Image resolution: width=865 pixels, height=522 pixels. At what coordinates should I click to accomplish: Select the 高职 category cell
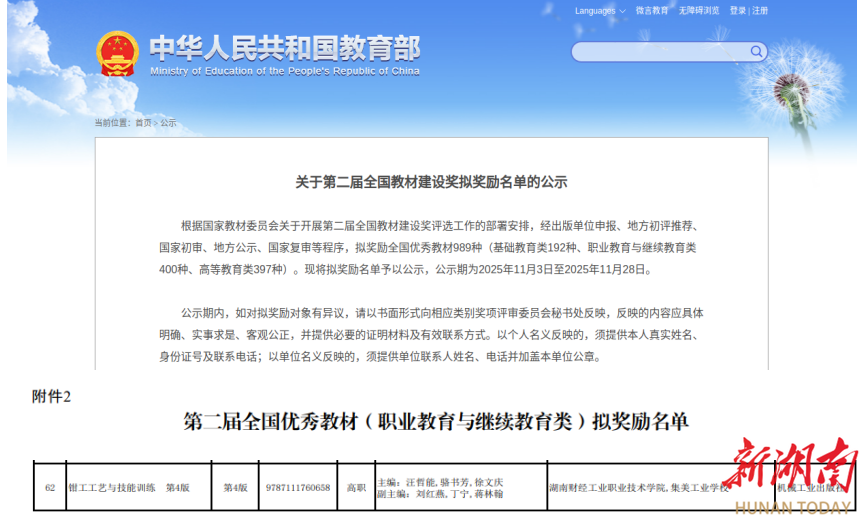356,487
